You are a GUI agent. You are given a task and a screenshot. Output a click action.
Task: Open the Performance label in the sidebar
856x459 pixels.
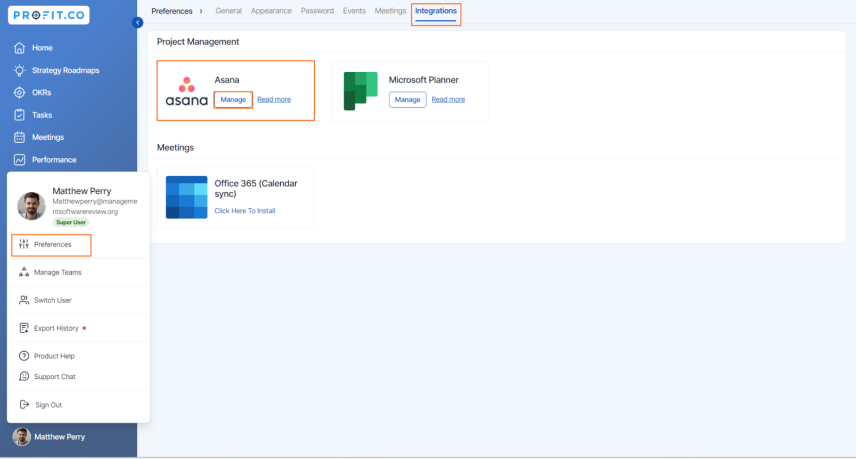(x=54, y=160)
